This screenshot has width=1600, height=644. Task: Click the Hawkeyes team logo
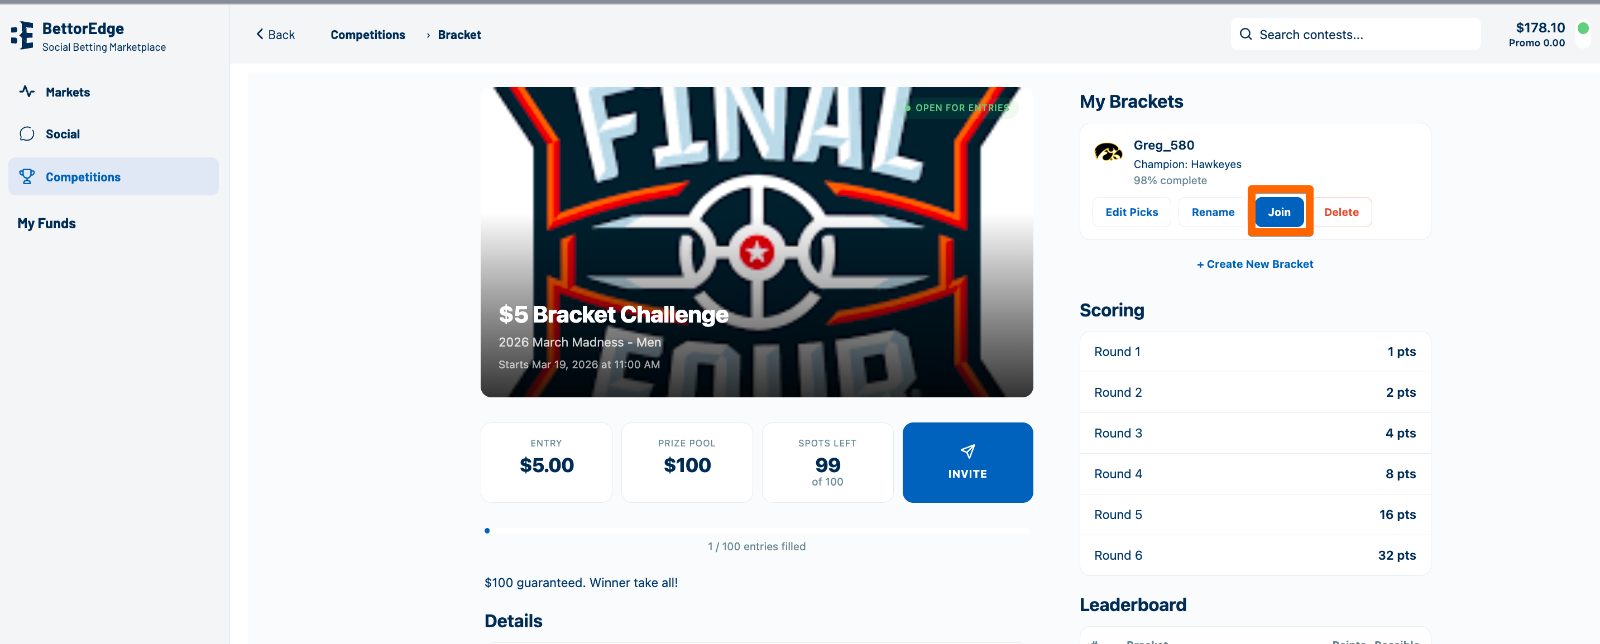click(x=1108, y=153)
